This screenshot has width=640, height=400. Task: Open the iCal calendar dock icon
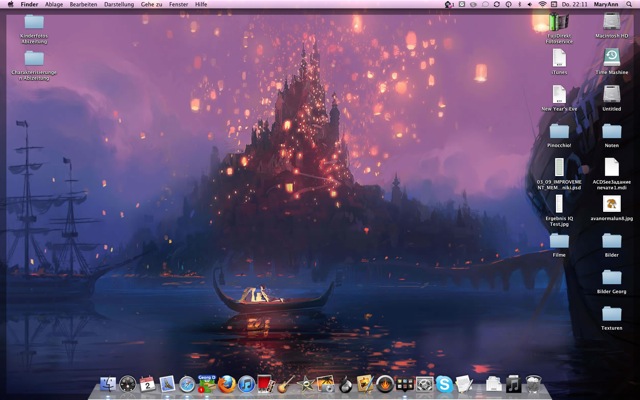(x=147, y=384)
